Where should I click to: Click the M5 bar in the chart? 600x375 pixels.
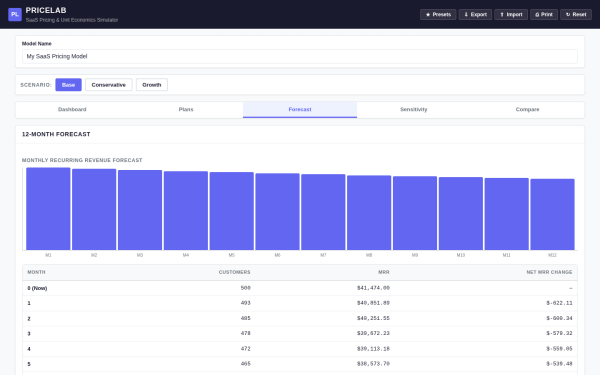click(232, 211)
